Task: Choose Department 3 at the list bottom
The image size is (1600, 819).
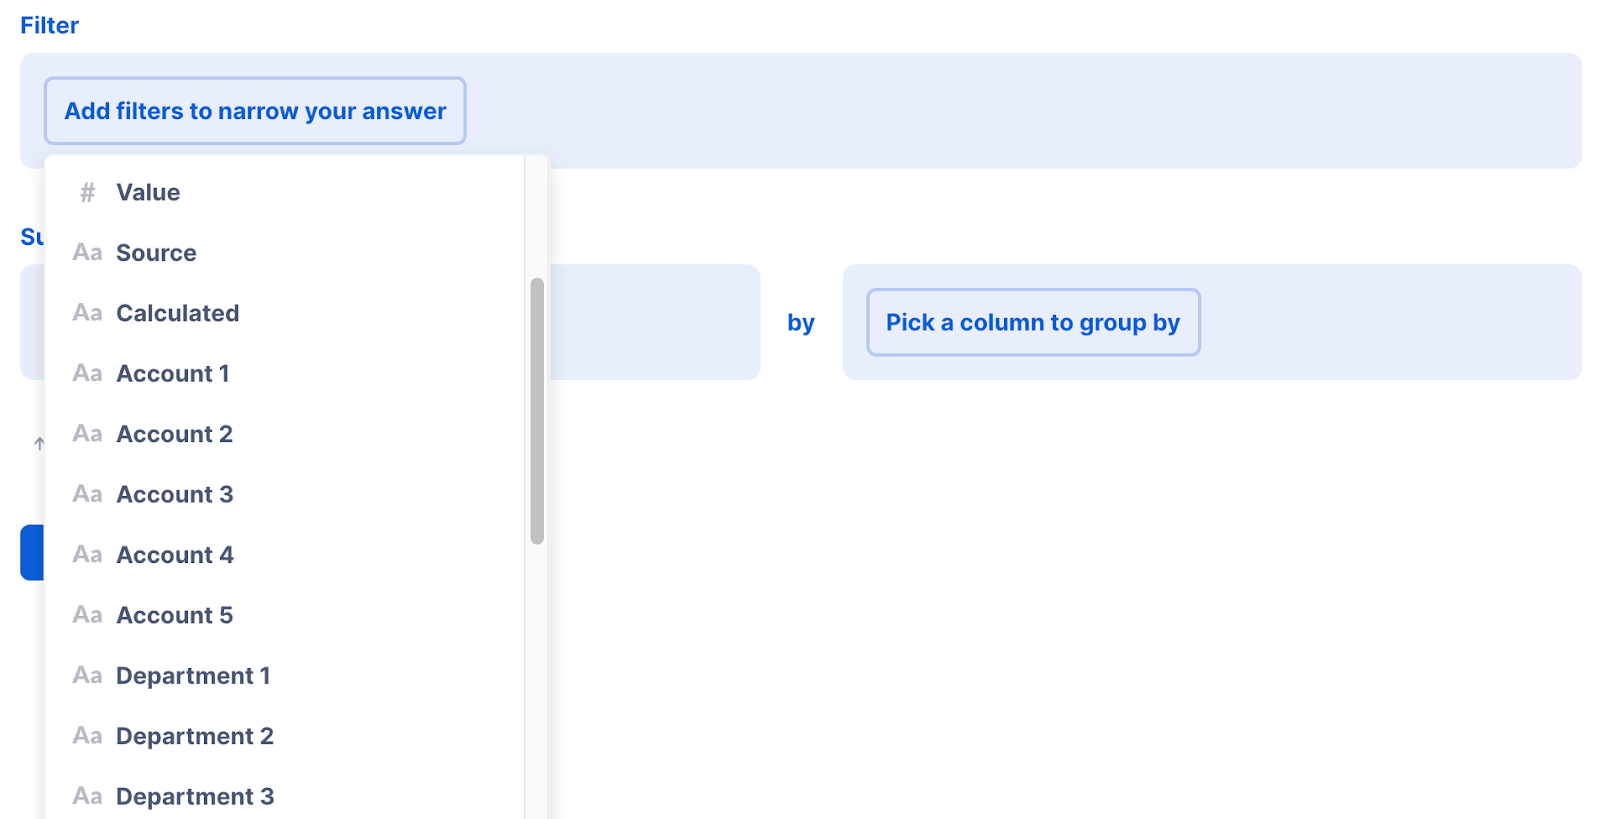Action: coord(195,795)
